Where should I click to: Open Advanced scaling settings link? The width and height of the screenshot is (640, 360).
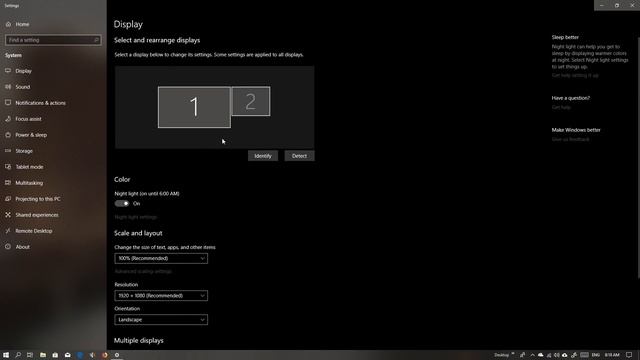(x=143, y=271)
